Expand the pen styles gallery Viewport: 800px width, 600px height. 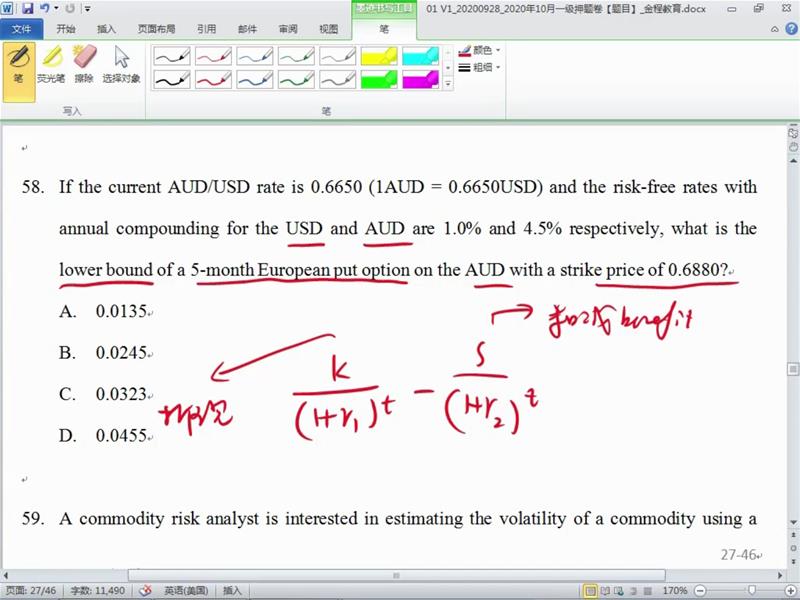tap(447, 84)
